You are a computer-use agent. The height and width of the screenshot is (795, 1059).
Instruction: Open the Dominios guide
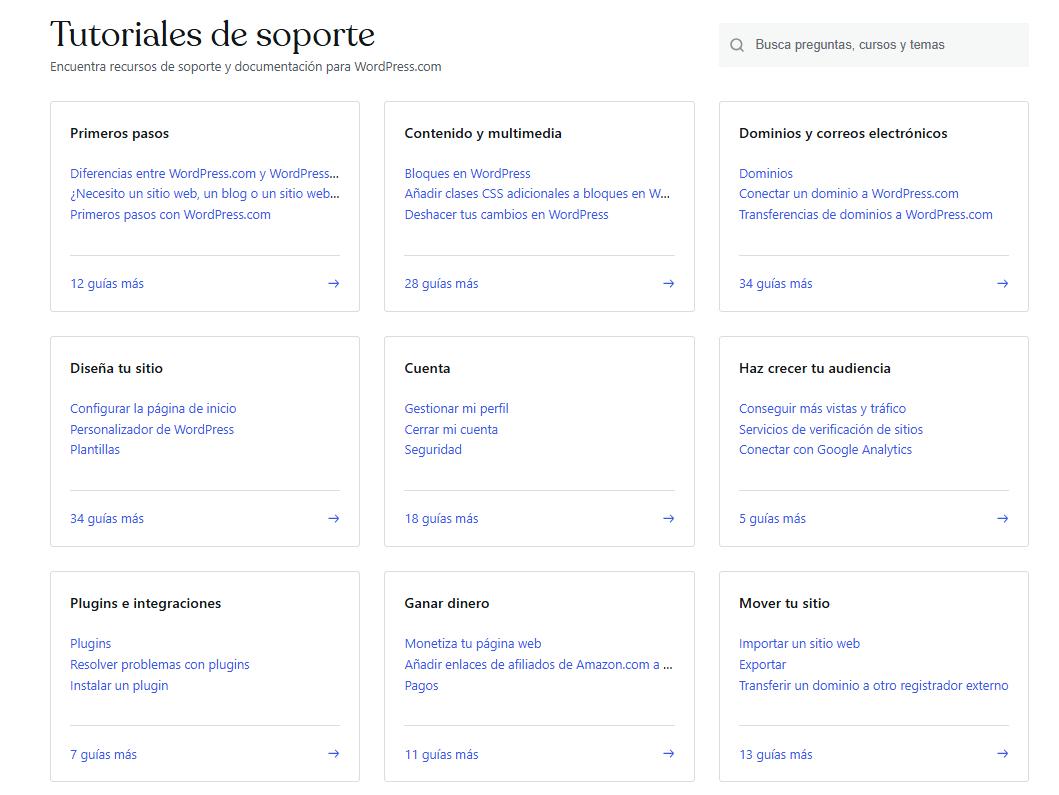(765, 173)
